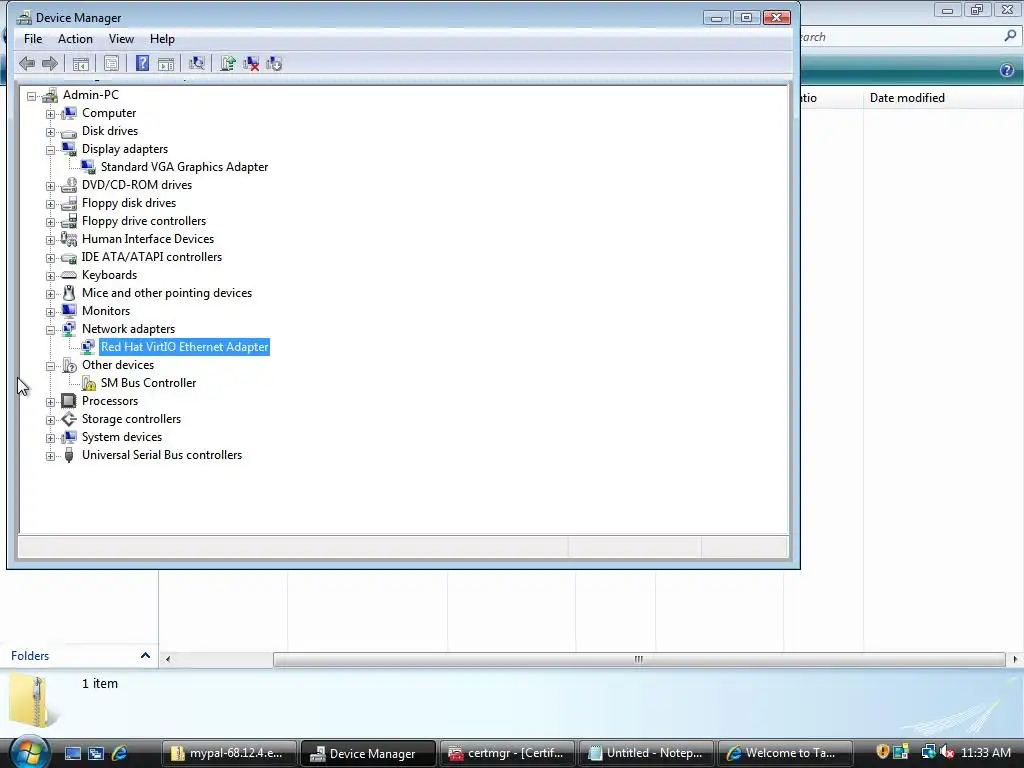Image resolution: width=1024 pixels, height=768 pixels.
Task: Expand the Monitors category
Action: point(50,312)
